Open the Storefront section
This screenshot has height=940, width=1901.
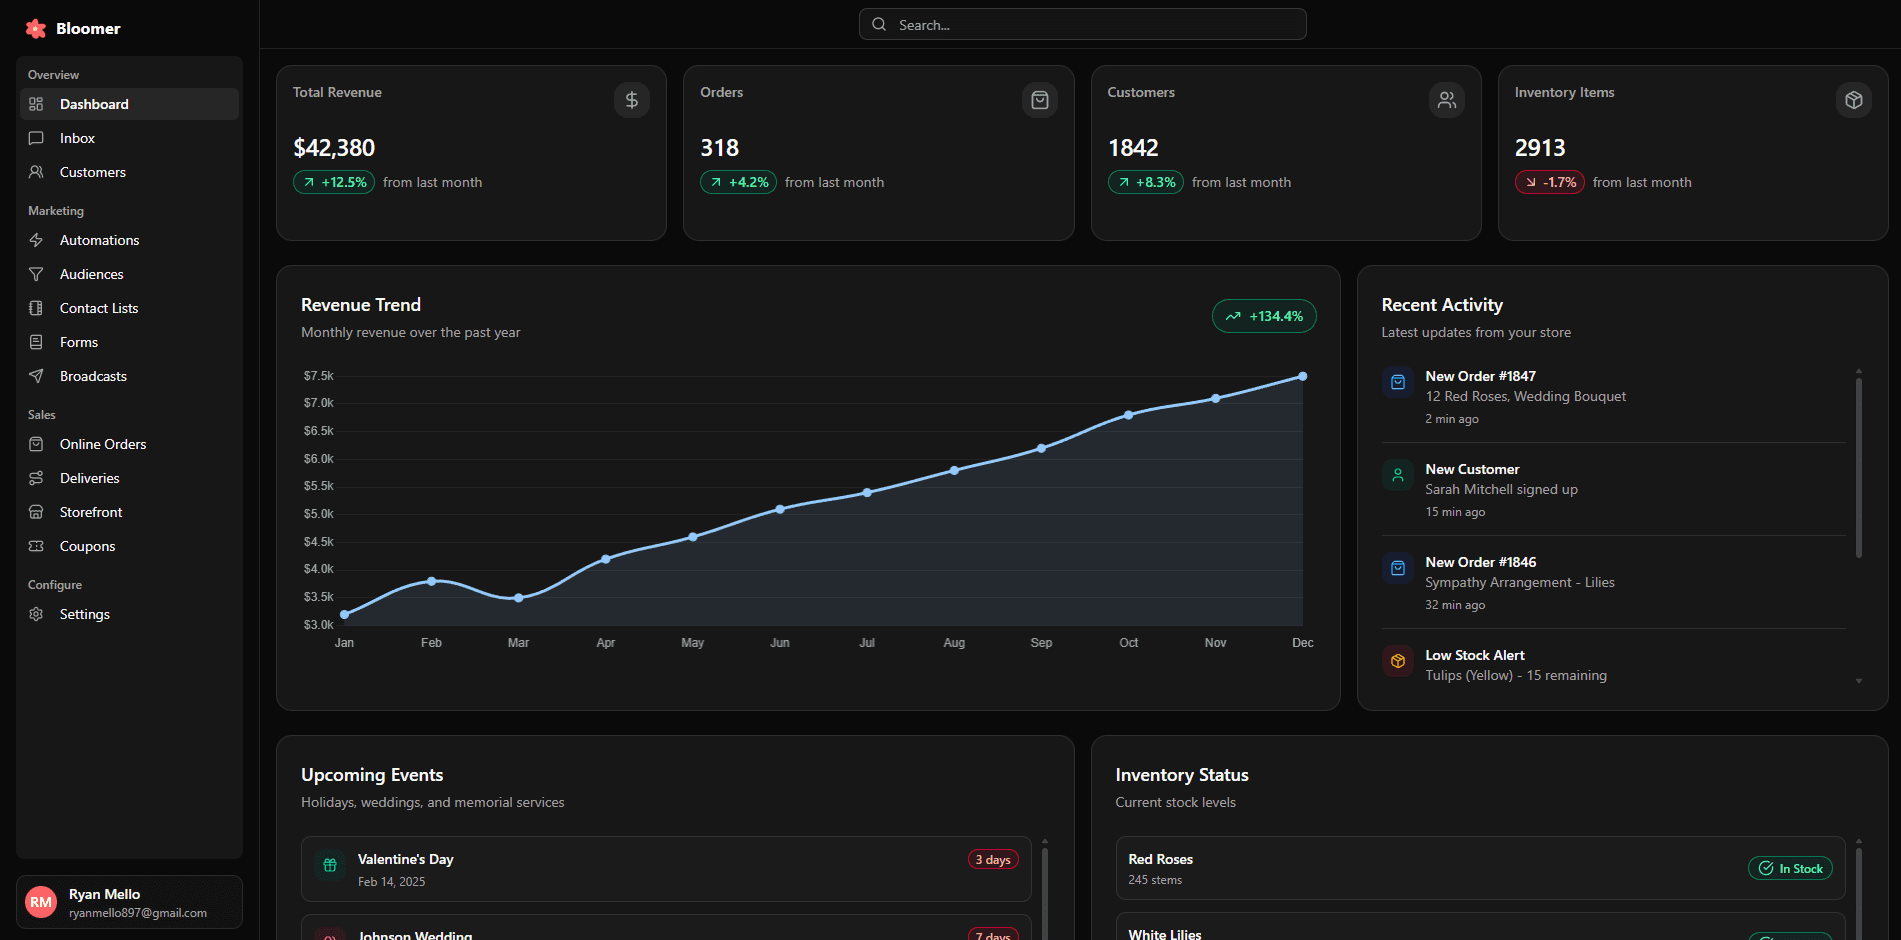point(90,512)
